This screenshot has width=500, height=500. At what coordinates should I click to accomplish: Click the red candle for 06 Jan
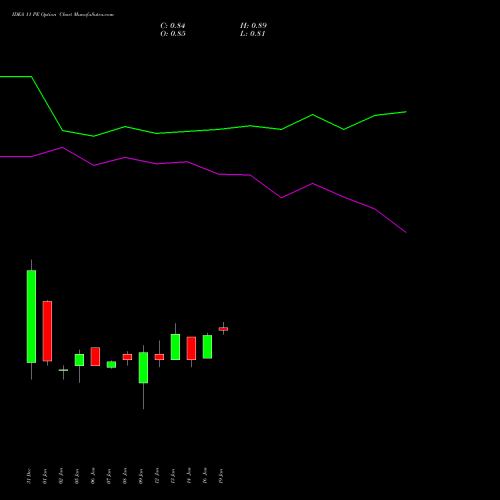pyautogui.click(x=95, y=356)
